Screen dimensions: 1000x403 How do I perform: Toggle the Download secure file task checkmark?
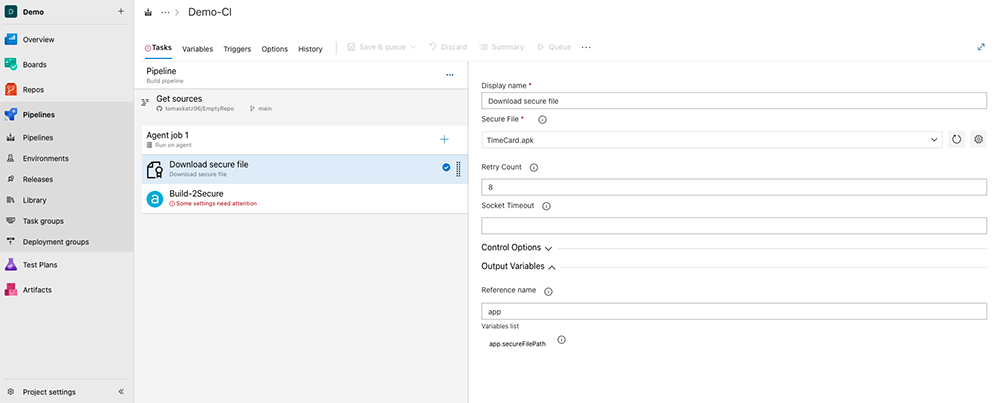[446, 168]
